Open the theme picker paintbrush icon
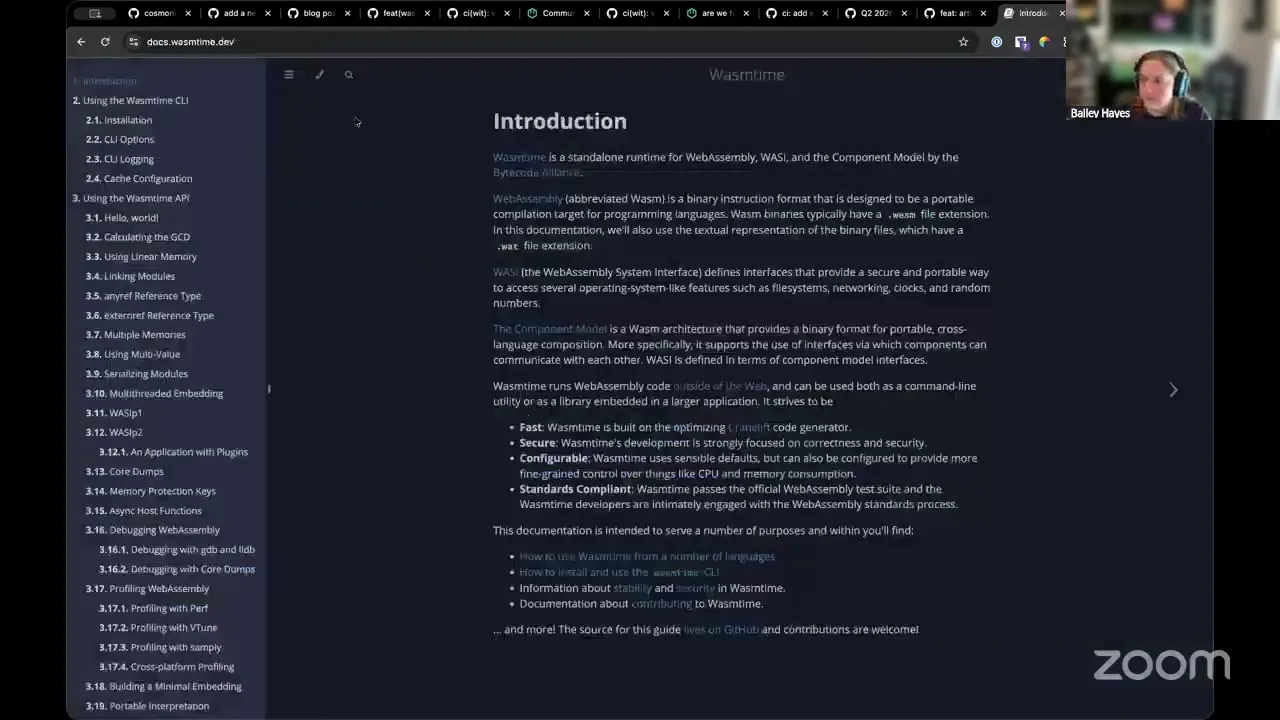Image resolution: width=1280 pixels, height=720 pixels. (x=319, y=74)
